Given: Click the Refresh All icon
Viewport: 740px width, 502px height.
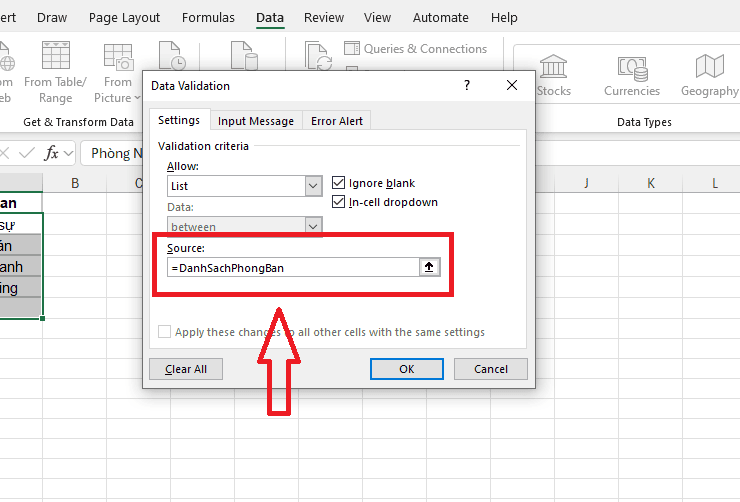Looking at the screenshot, I should [x=319, y=56].
